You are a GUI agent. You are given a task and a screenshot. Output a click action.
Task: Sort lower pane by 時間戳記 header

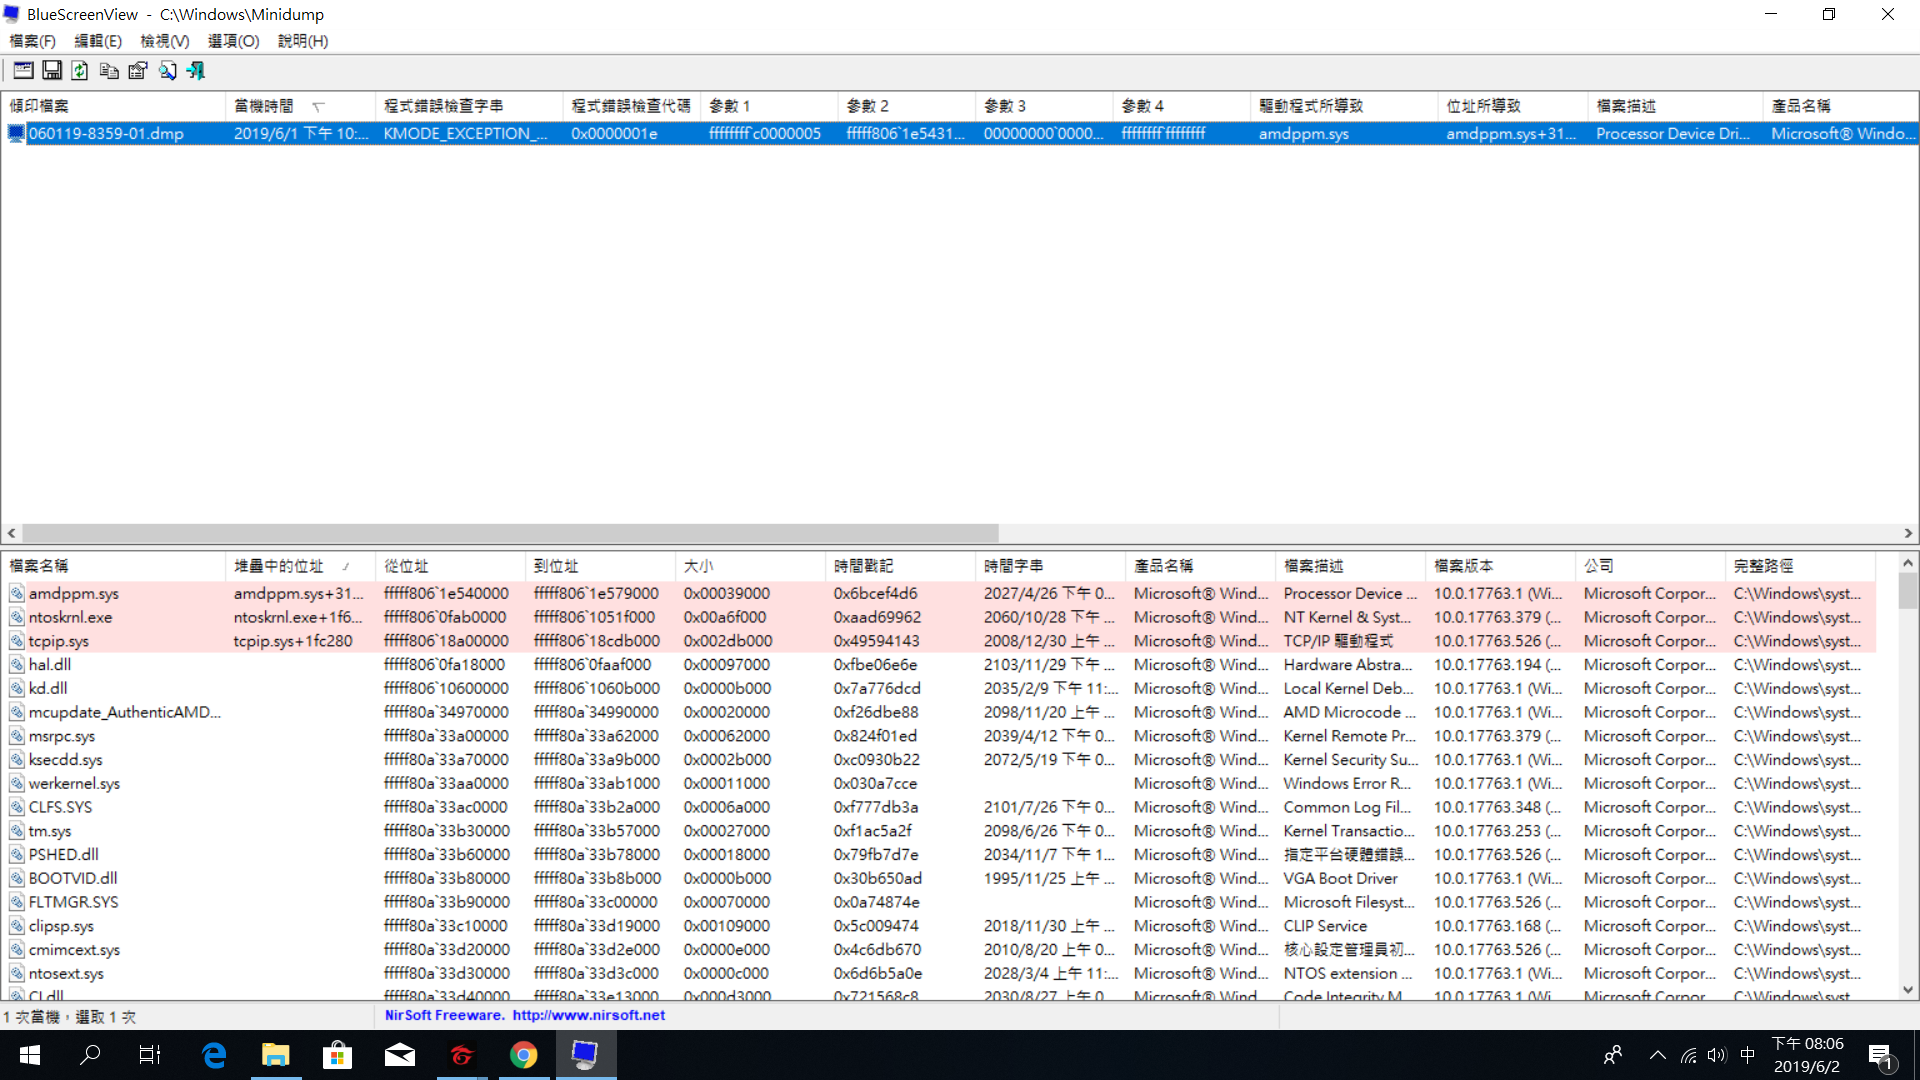(x=900, y=566)
